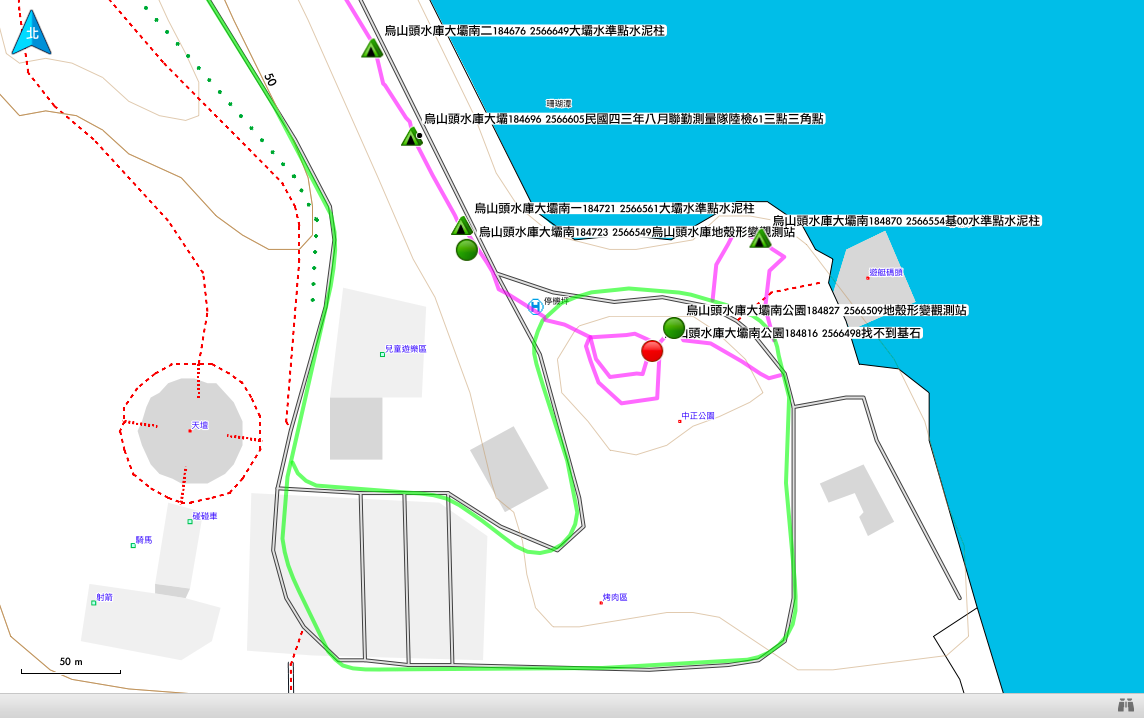Select the 遊艇碼頭 pier label
This screenshot has width=1144, height=718.
tap(885, 272)
